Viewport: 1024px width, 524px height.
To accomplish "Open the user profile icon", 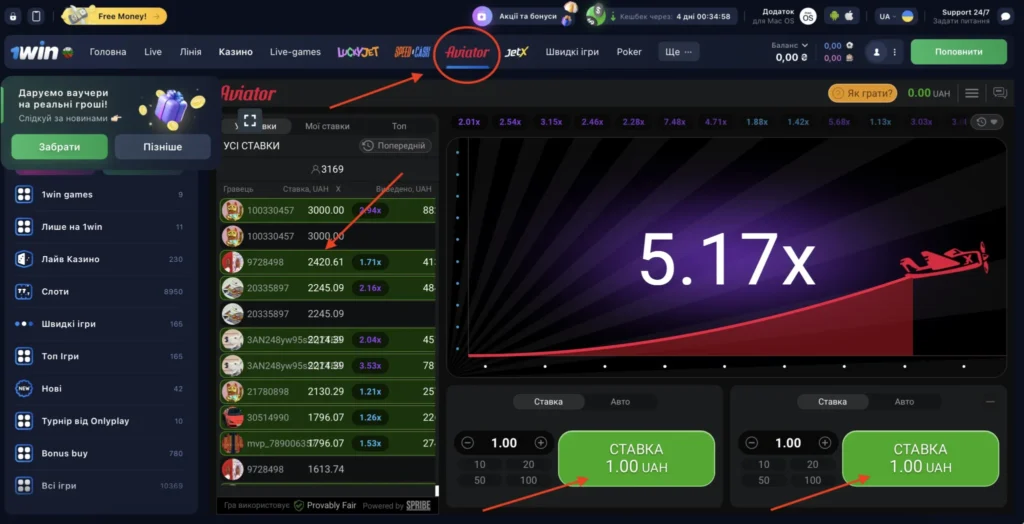I will point(878,51).
